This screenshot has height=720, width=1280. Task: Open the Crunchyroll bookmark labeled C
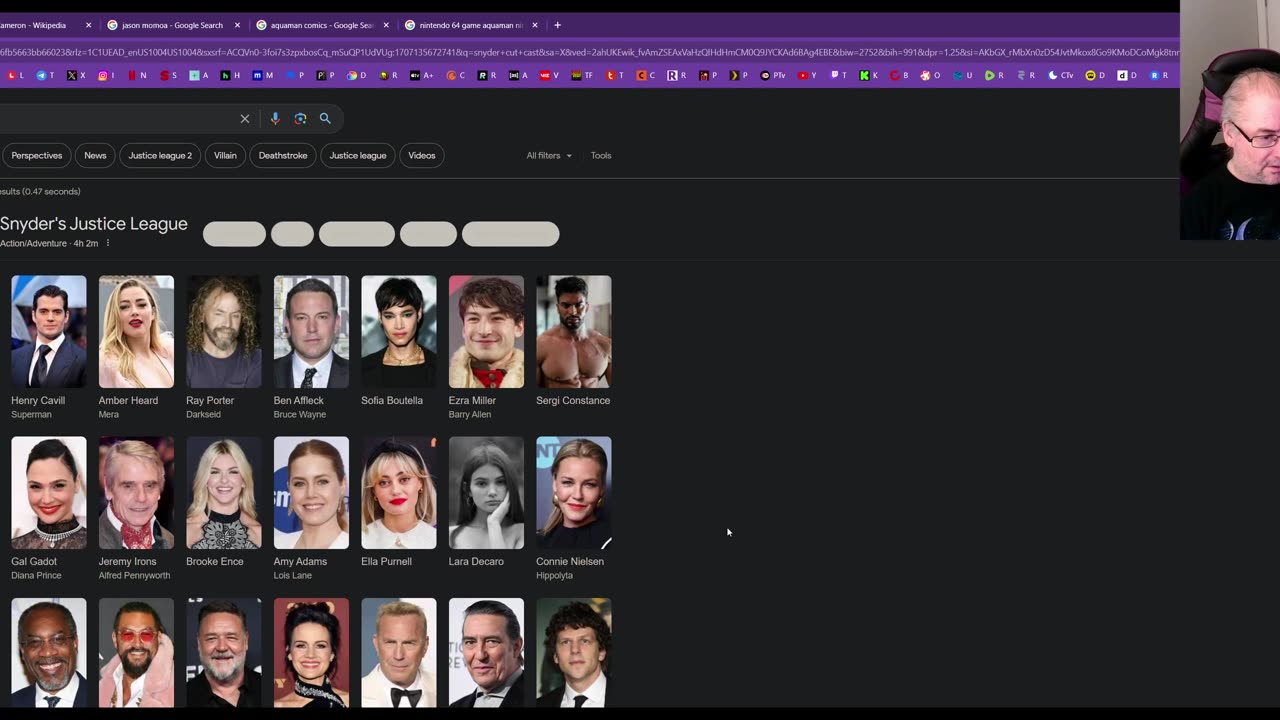455,75
